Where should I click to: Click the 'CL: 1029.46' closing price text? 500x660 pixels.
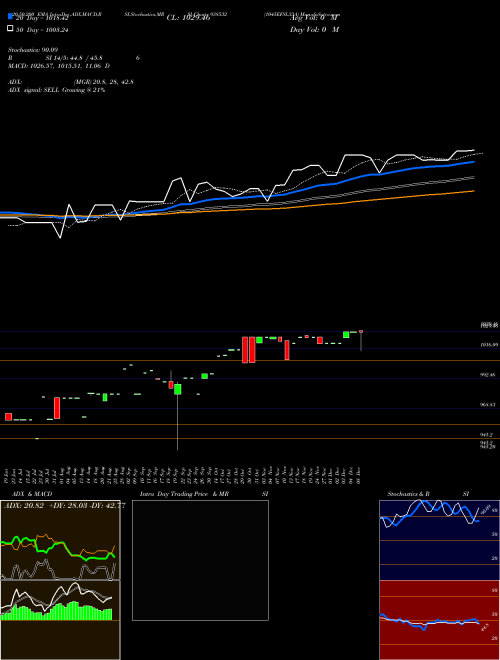pyautogui.click(x=188, y=18)
